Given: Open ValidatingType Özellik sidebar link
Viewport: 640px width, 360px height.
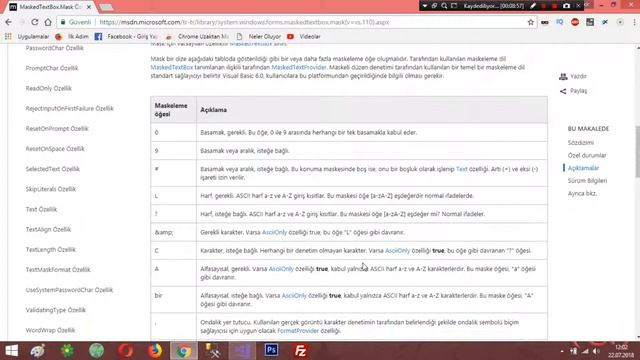Looking at the screenshot, I should tap(56, 310).
